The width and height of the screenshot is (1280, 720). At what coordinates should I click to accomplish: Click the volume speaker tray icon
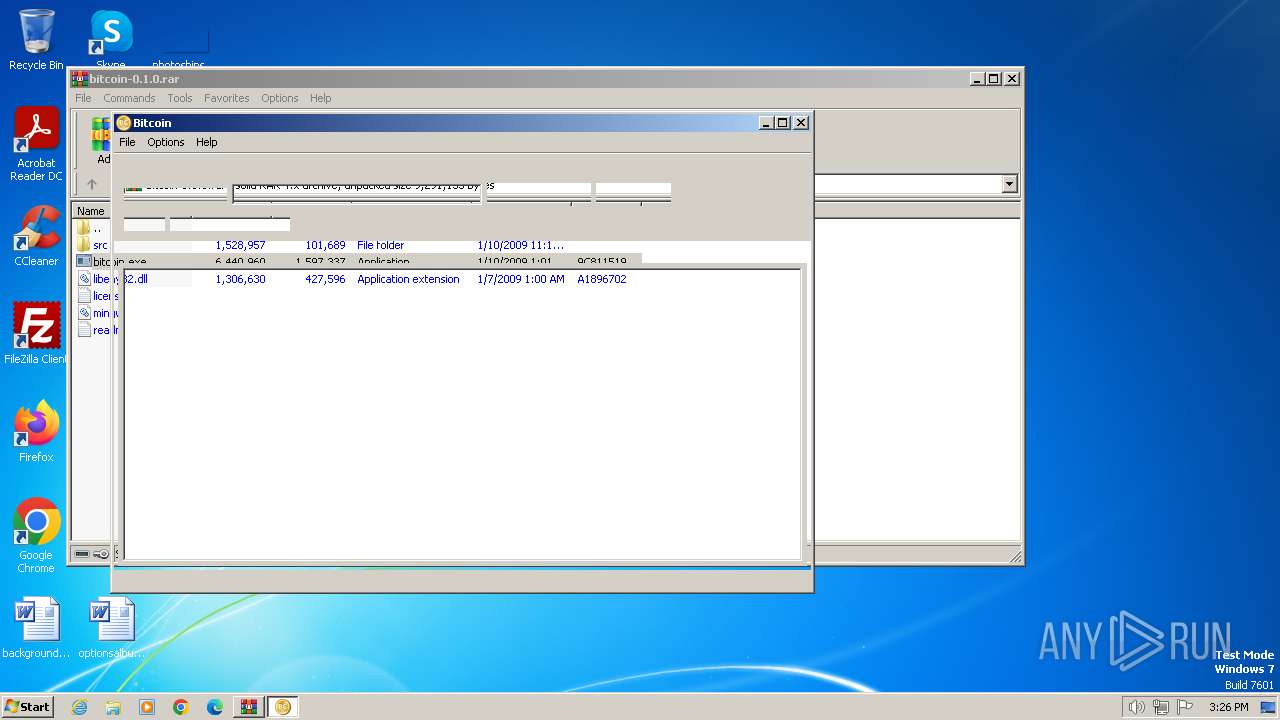pyautogui.click(x=1136, y=707)
